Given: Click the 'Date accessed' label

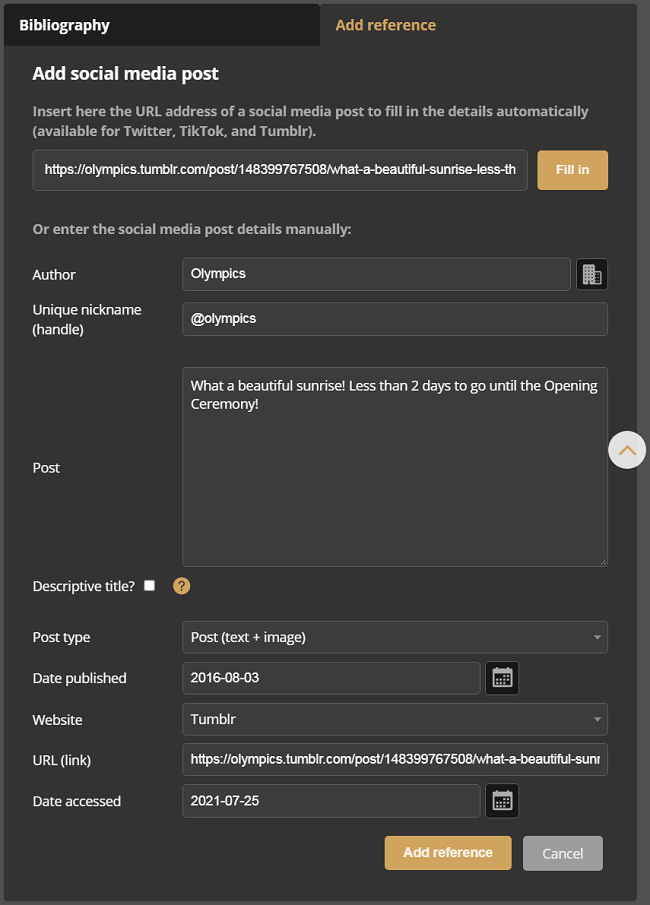Looking at the screenshot, I should point(77,801).
